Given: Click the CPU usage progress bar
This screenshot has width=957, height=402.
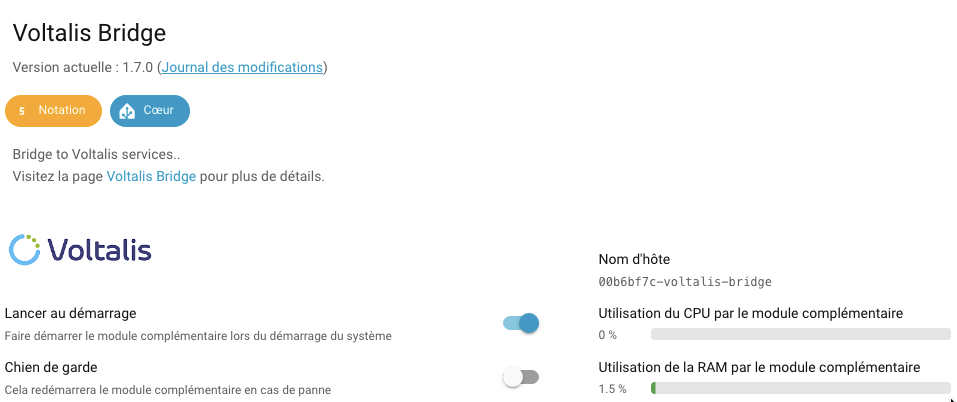Looking at the screenshot, I should point(800,334).
